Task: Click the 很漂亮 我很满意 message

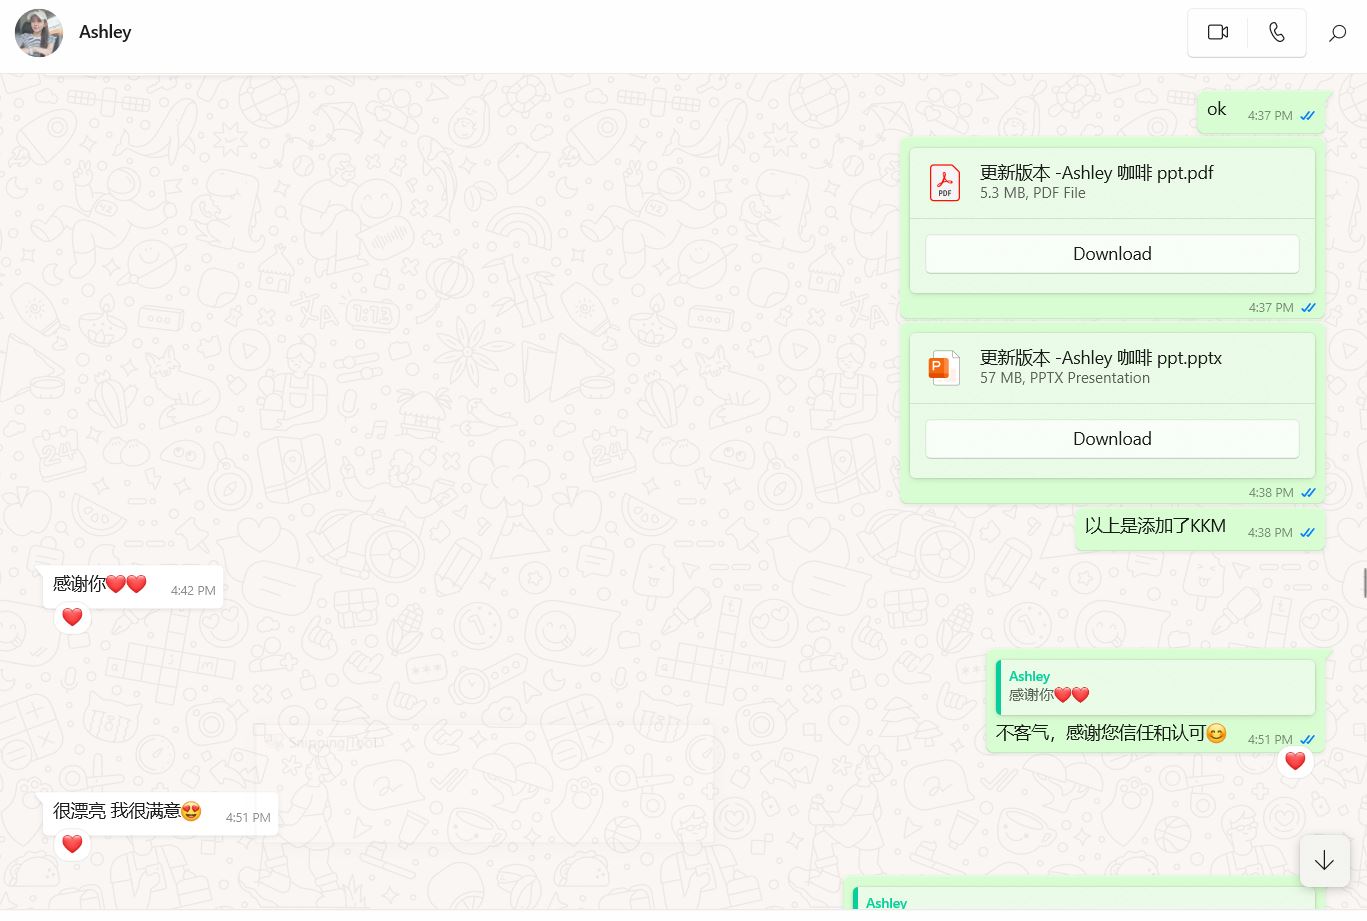Action: (127, 811)
